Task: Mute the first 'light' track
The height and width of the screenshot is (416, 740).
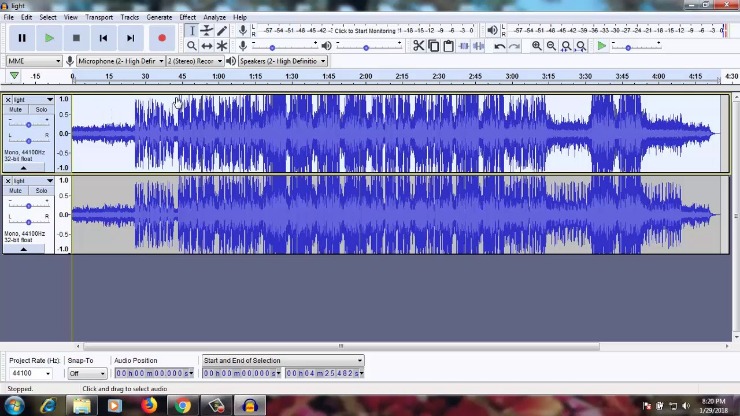Action: pos(15,110)
